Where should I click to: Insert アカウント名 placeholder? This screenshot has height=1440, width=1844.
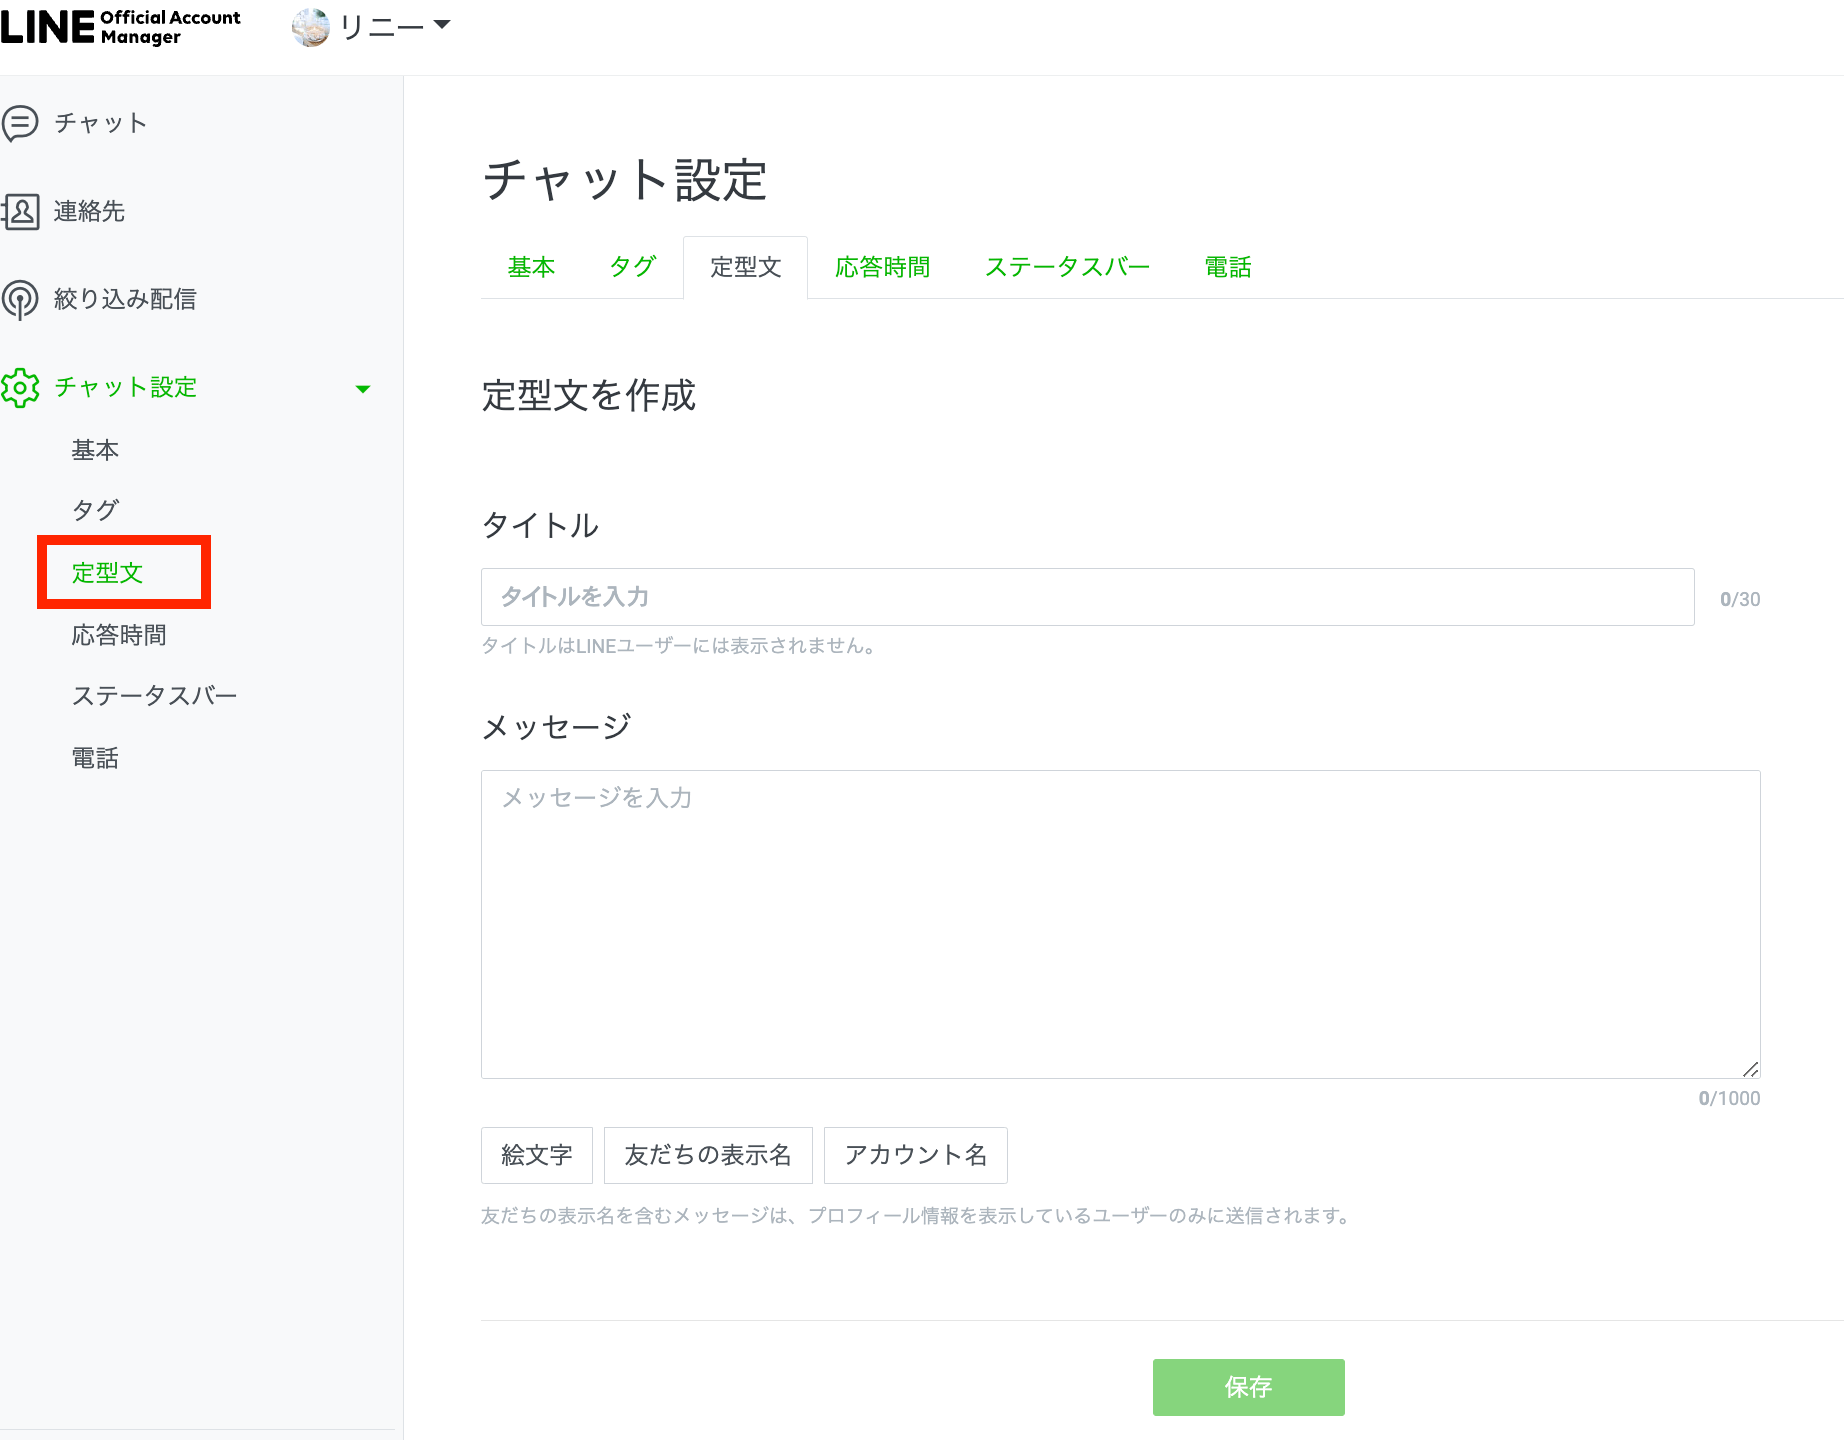915,1156
